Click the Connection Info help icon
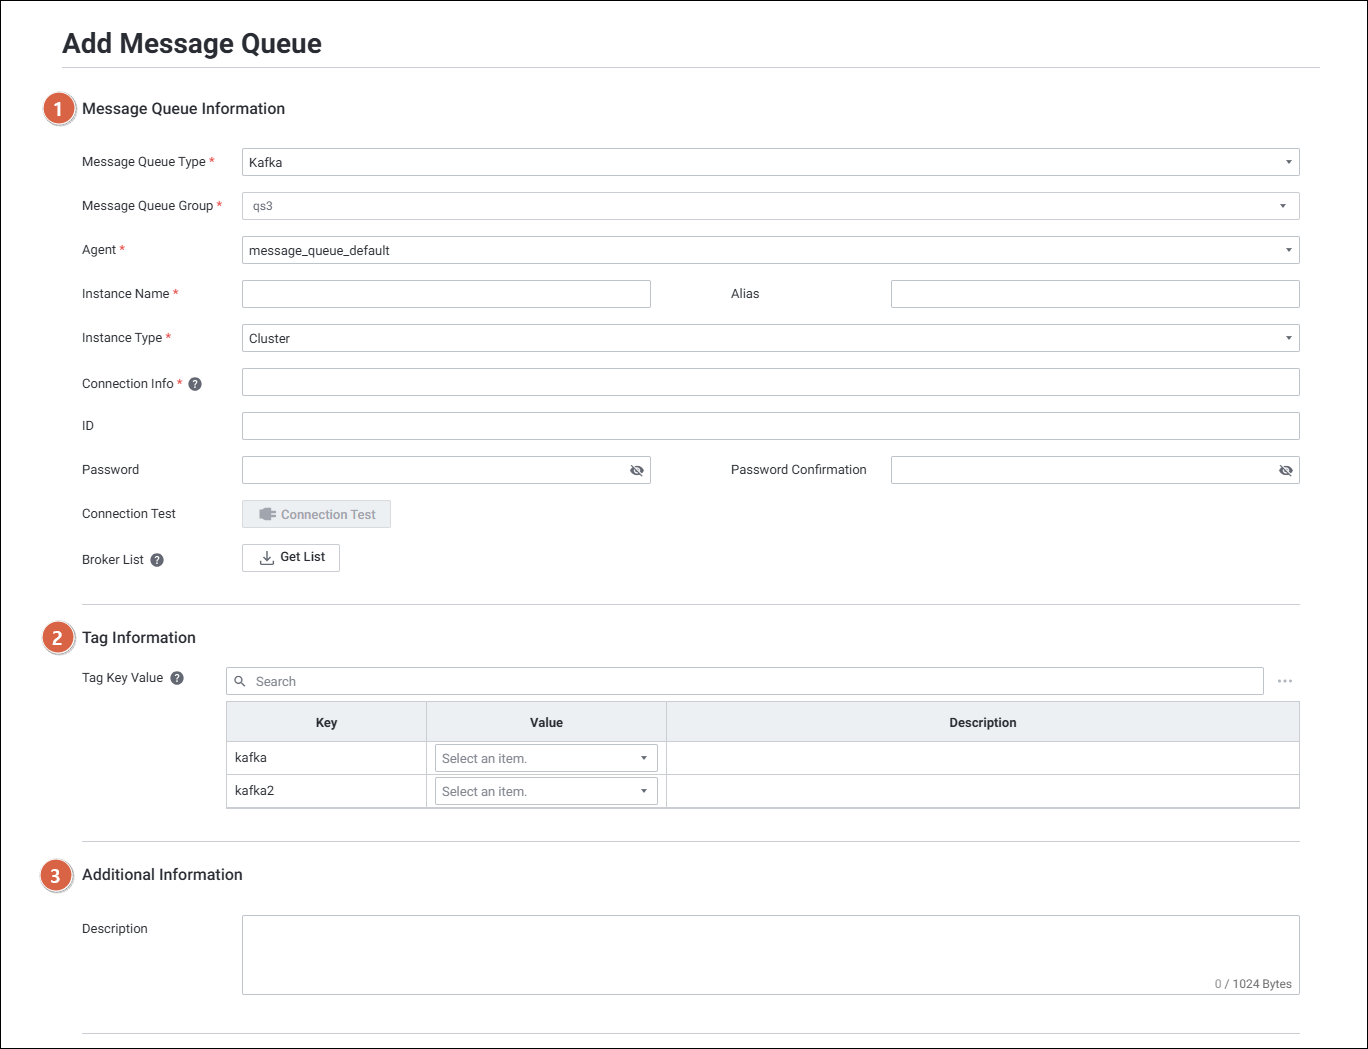 (x=195, y=384)
